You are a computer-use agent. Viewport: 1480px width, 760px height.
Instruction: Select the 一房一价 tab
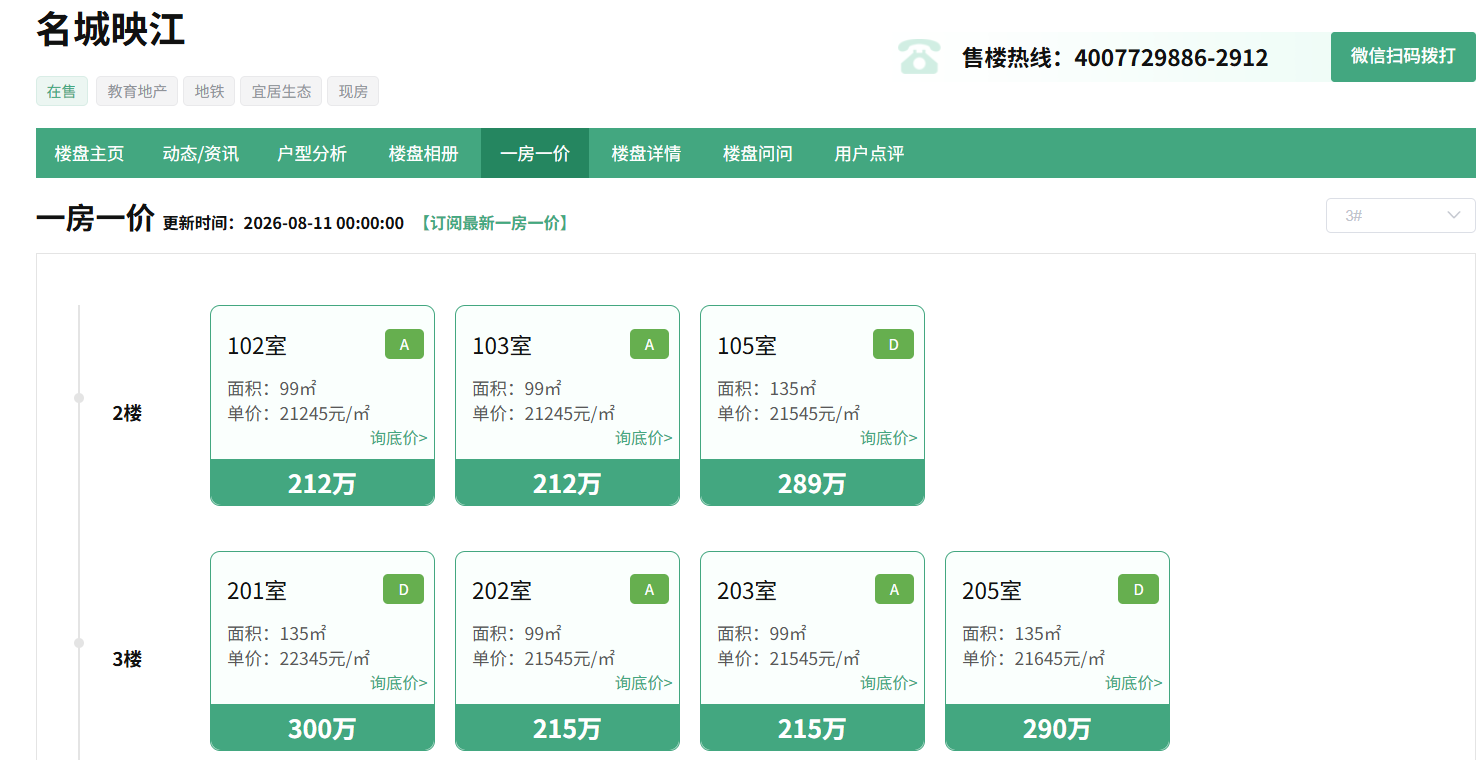click(535, 153)
